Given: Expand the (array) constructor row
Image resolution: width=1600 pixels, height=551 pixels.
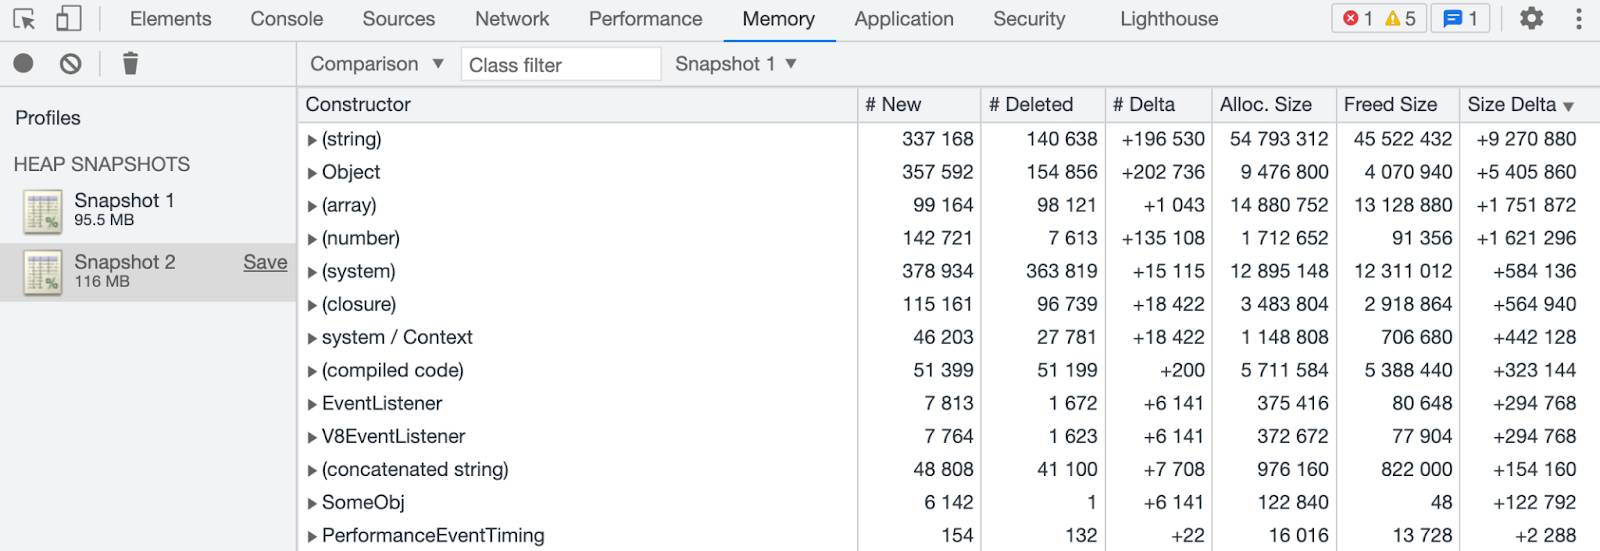Looking at the screenshot, I should pyautogui.click(x=312, y=206).
